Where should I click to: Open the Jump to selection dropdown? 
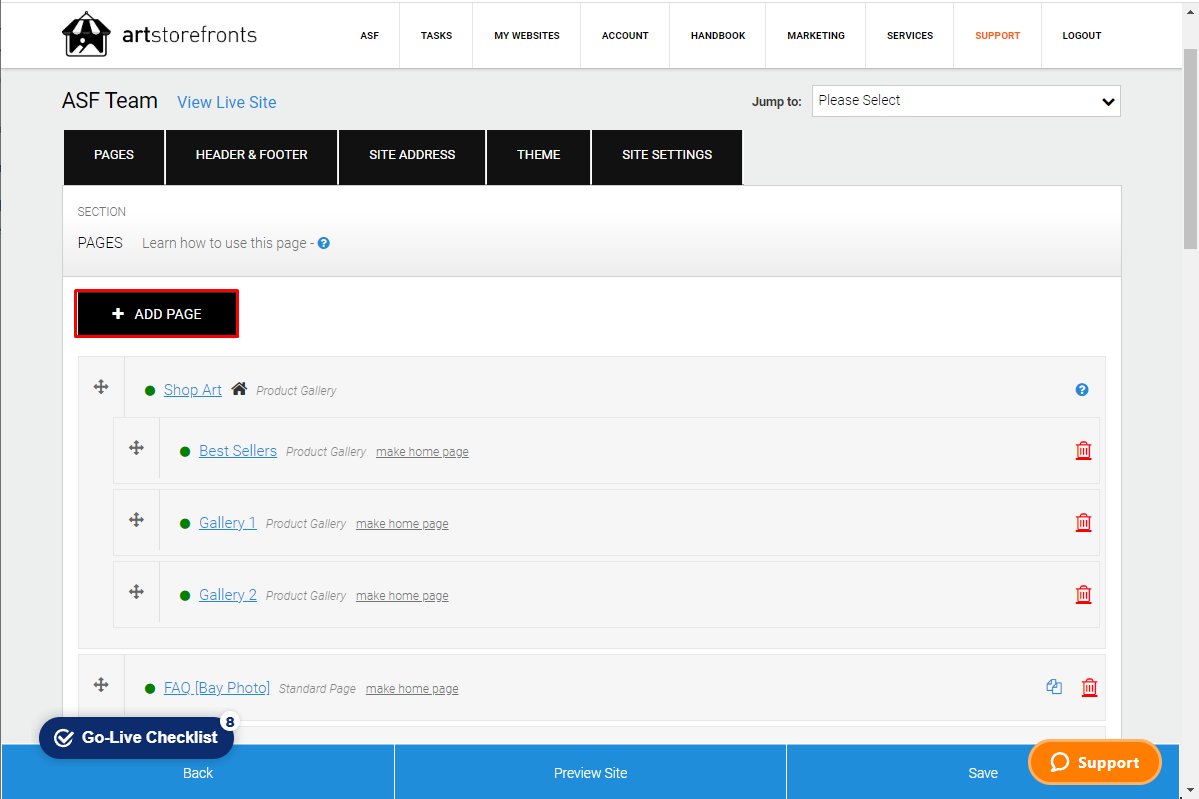pos(965,100)
